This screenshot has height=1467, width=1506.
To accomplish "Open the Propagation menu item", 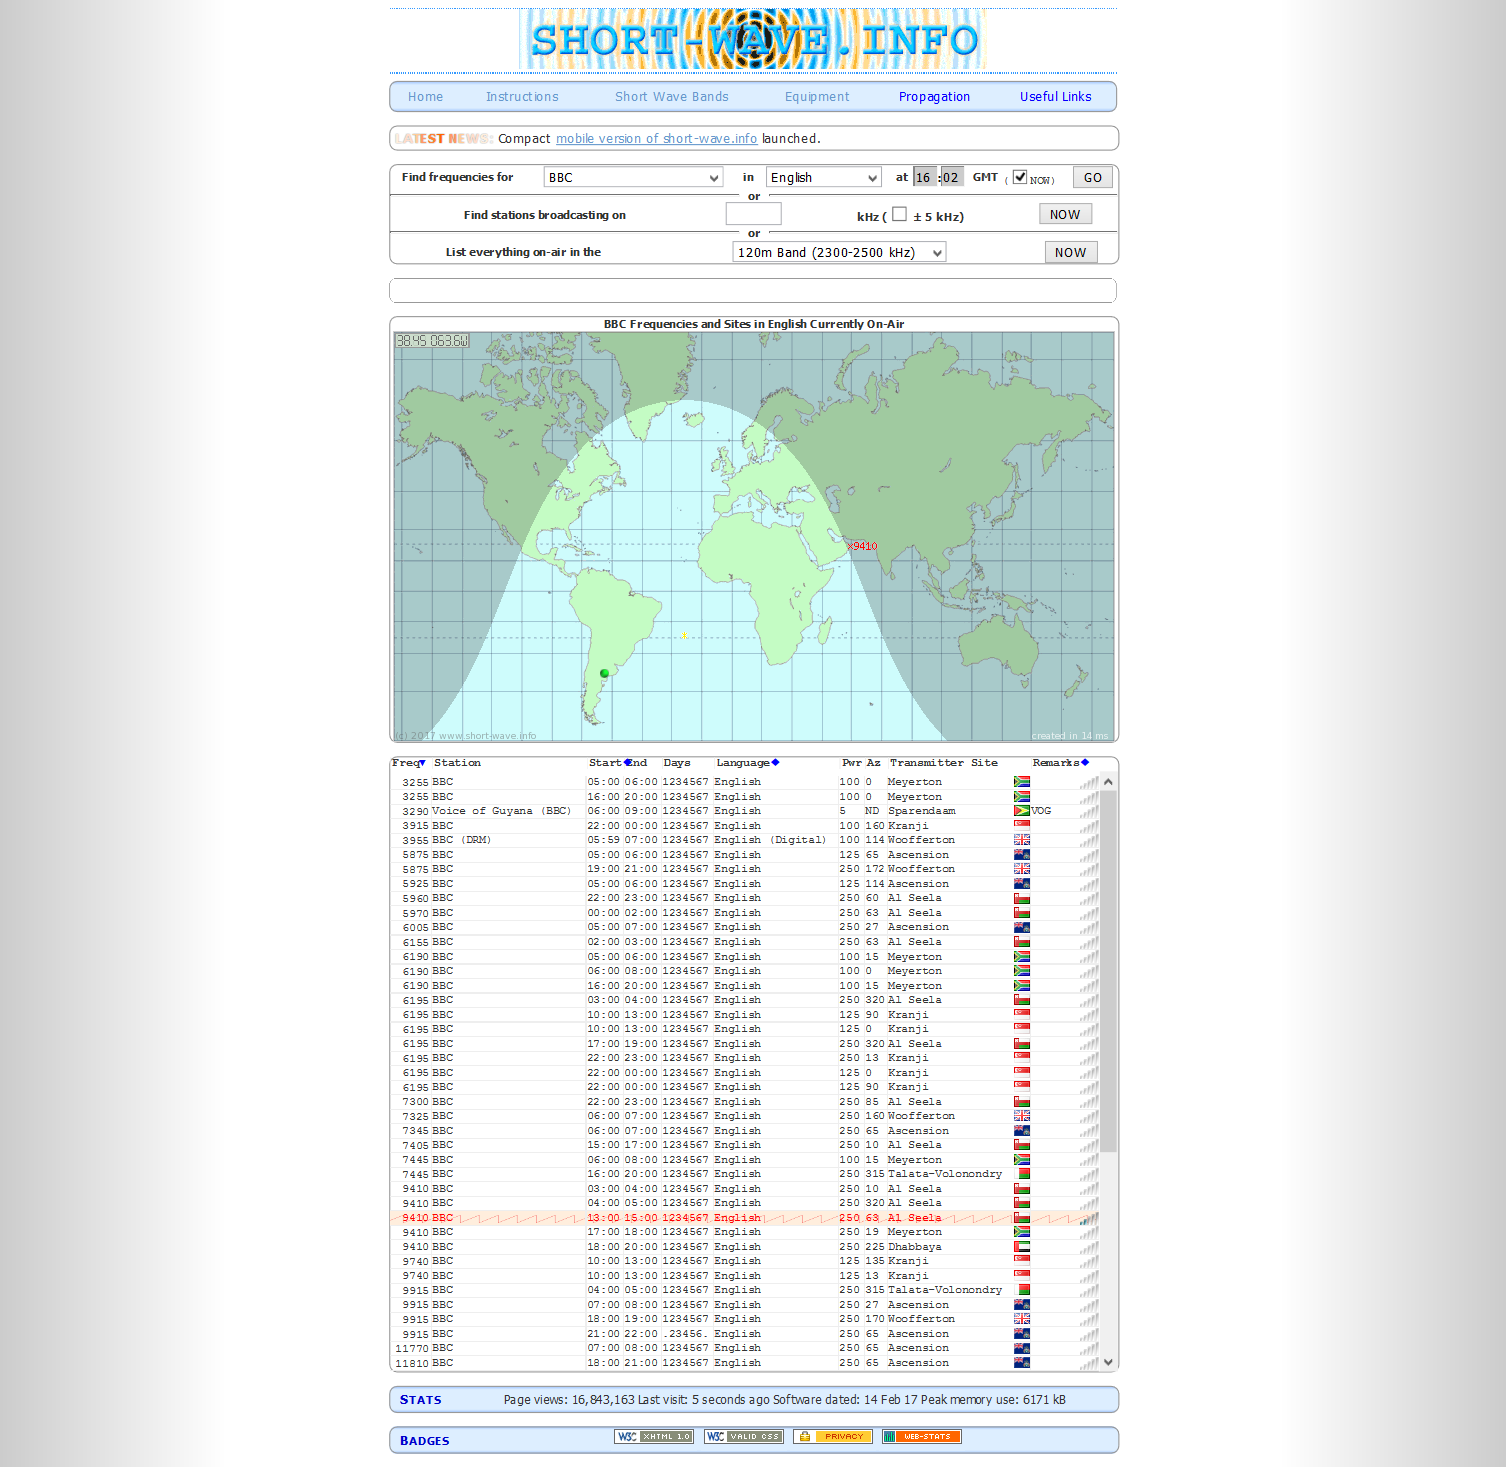I will 934,96.
